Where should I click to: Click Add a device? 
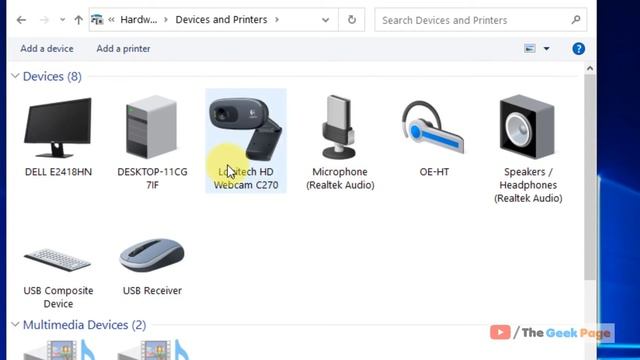coord(47,49)
